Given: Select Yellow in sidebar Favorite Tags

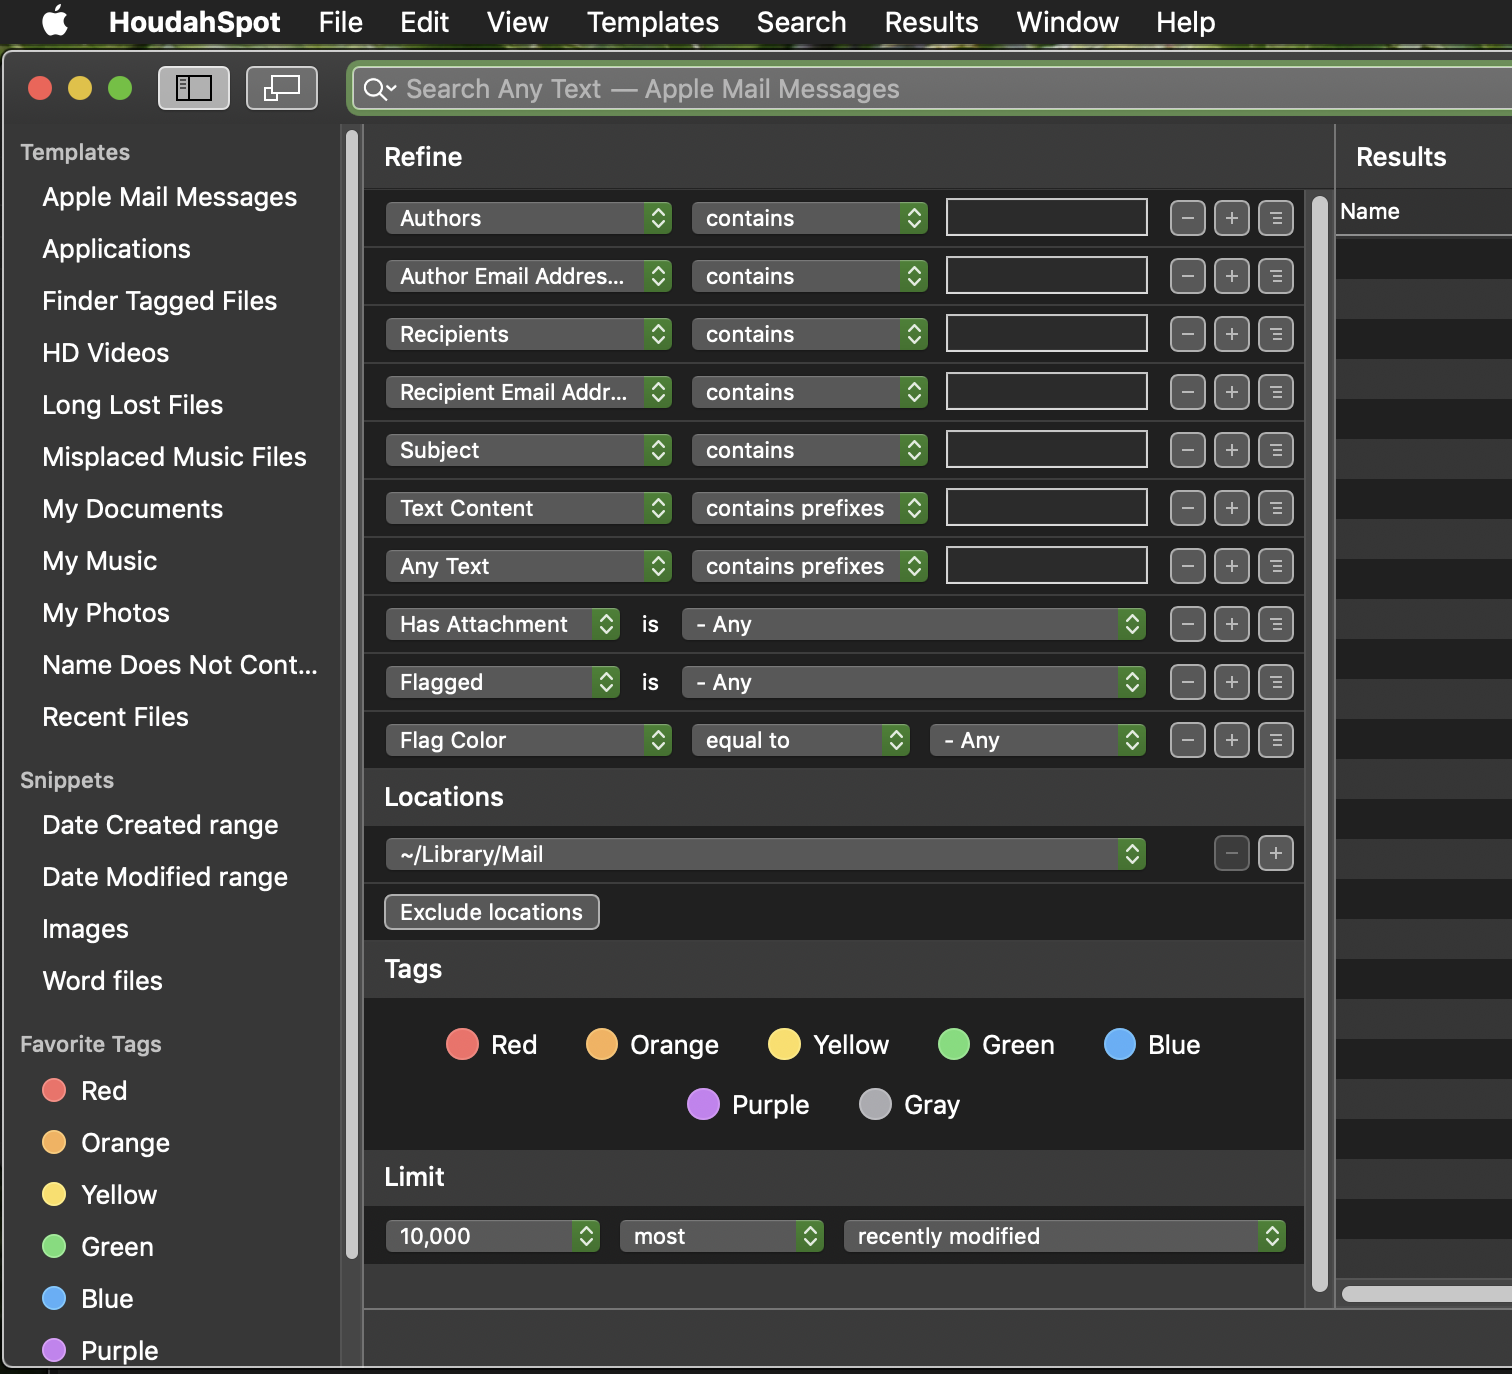Looking at the screenshot, I should 100,1195.
